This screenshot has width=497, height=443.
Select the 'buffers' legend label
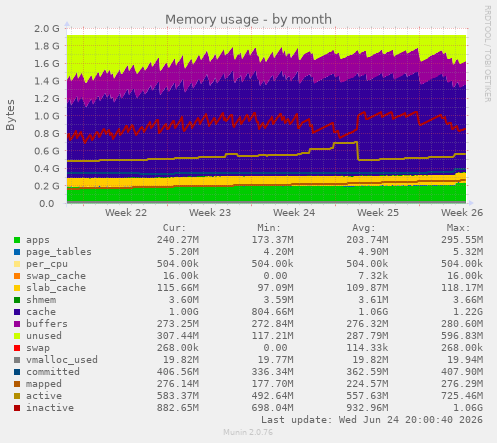point(47,324)
